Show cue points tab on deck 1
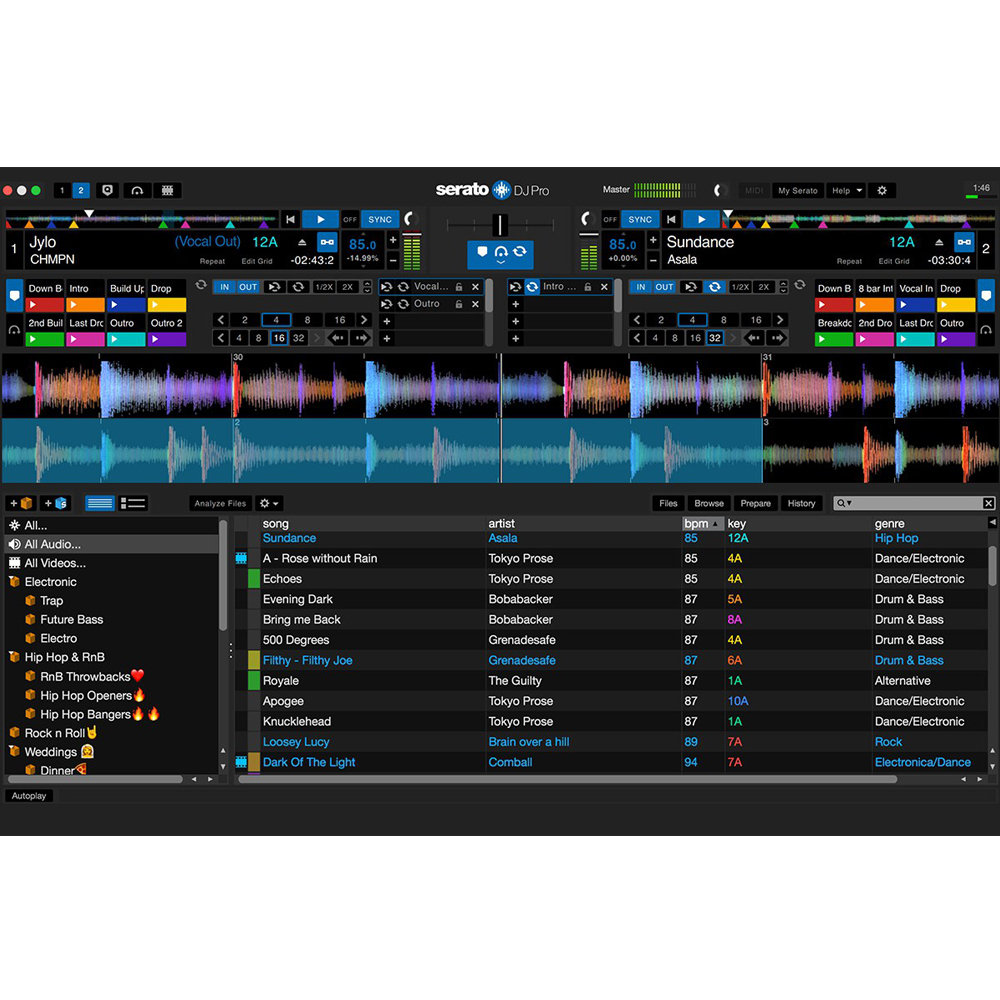 [x=14, y=295]
